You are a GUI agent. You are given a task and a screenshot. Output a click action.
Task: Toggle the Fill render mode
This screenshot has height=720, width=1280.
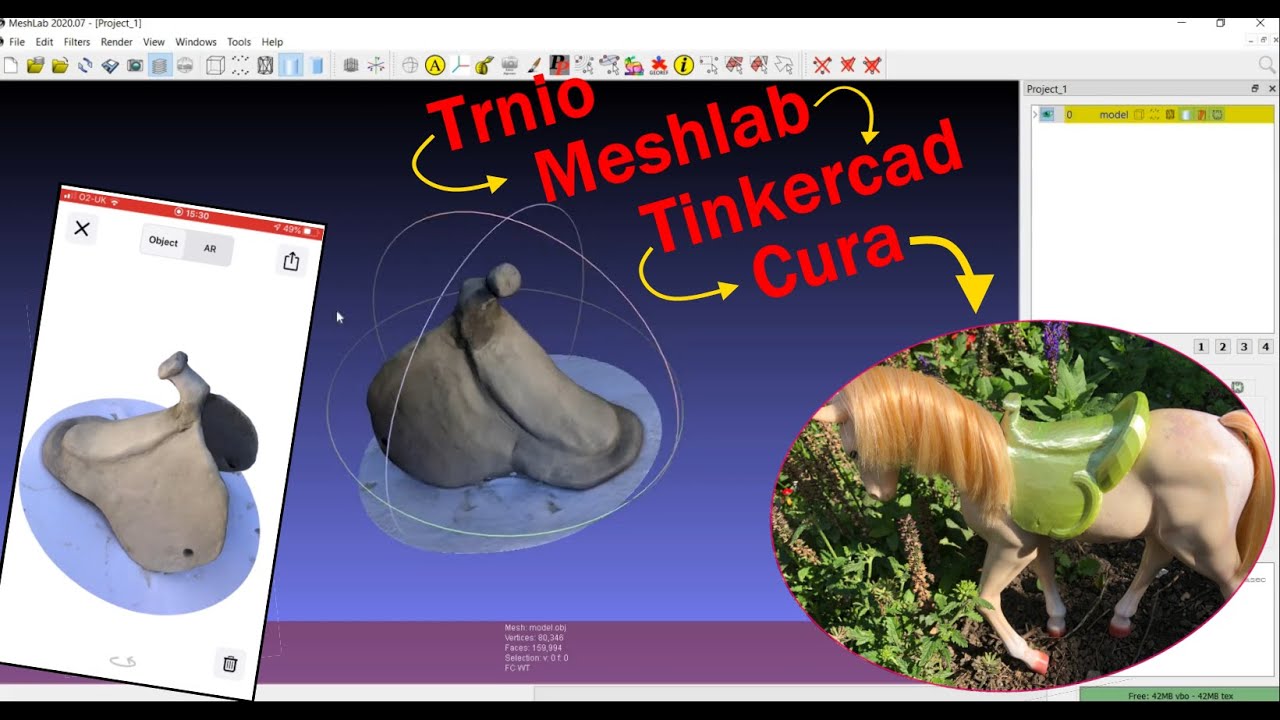click(x=290, y=66)
